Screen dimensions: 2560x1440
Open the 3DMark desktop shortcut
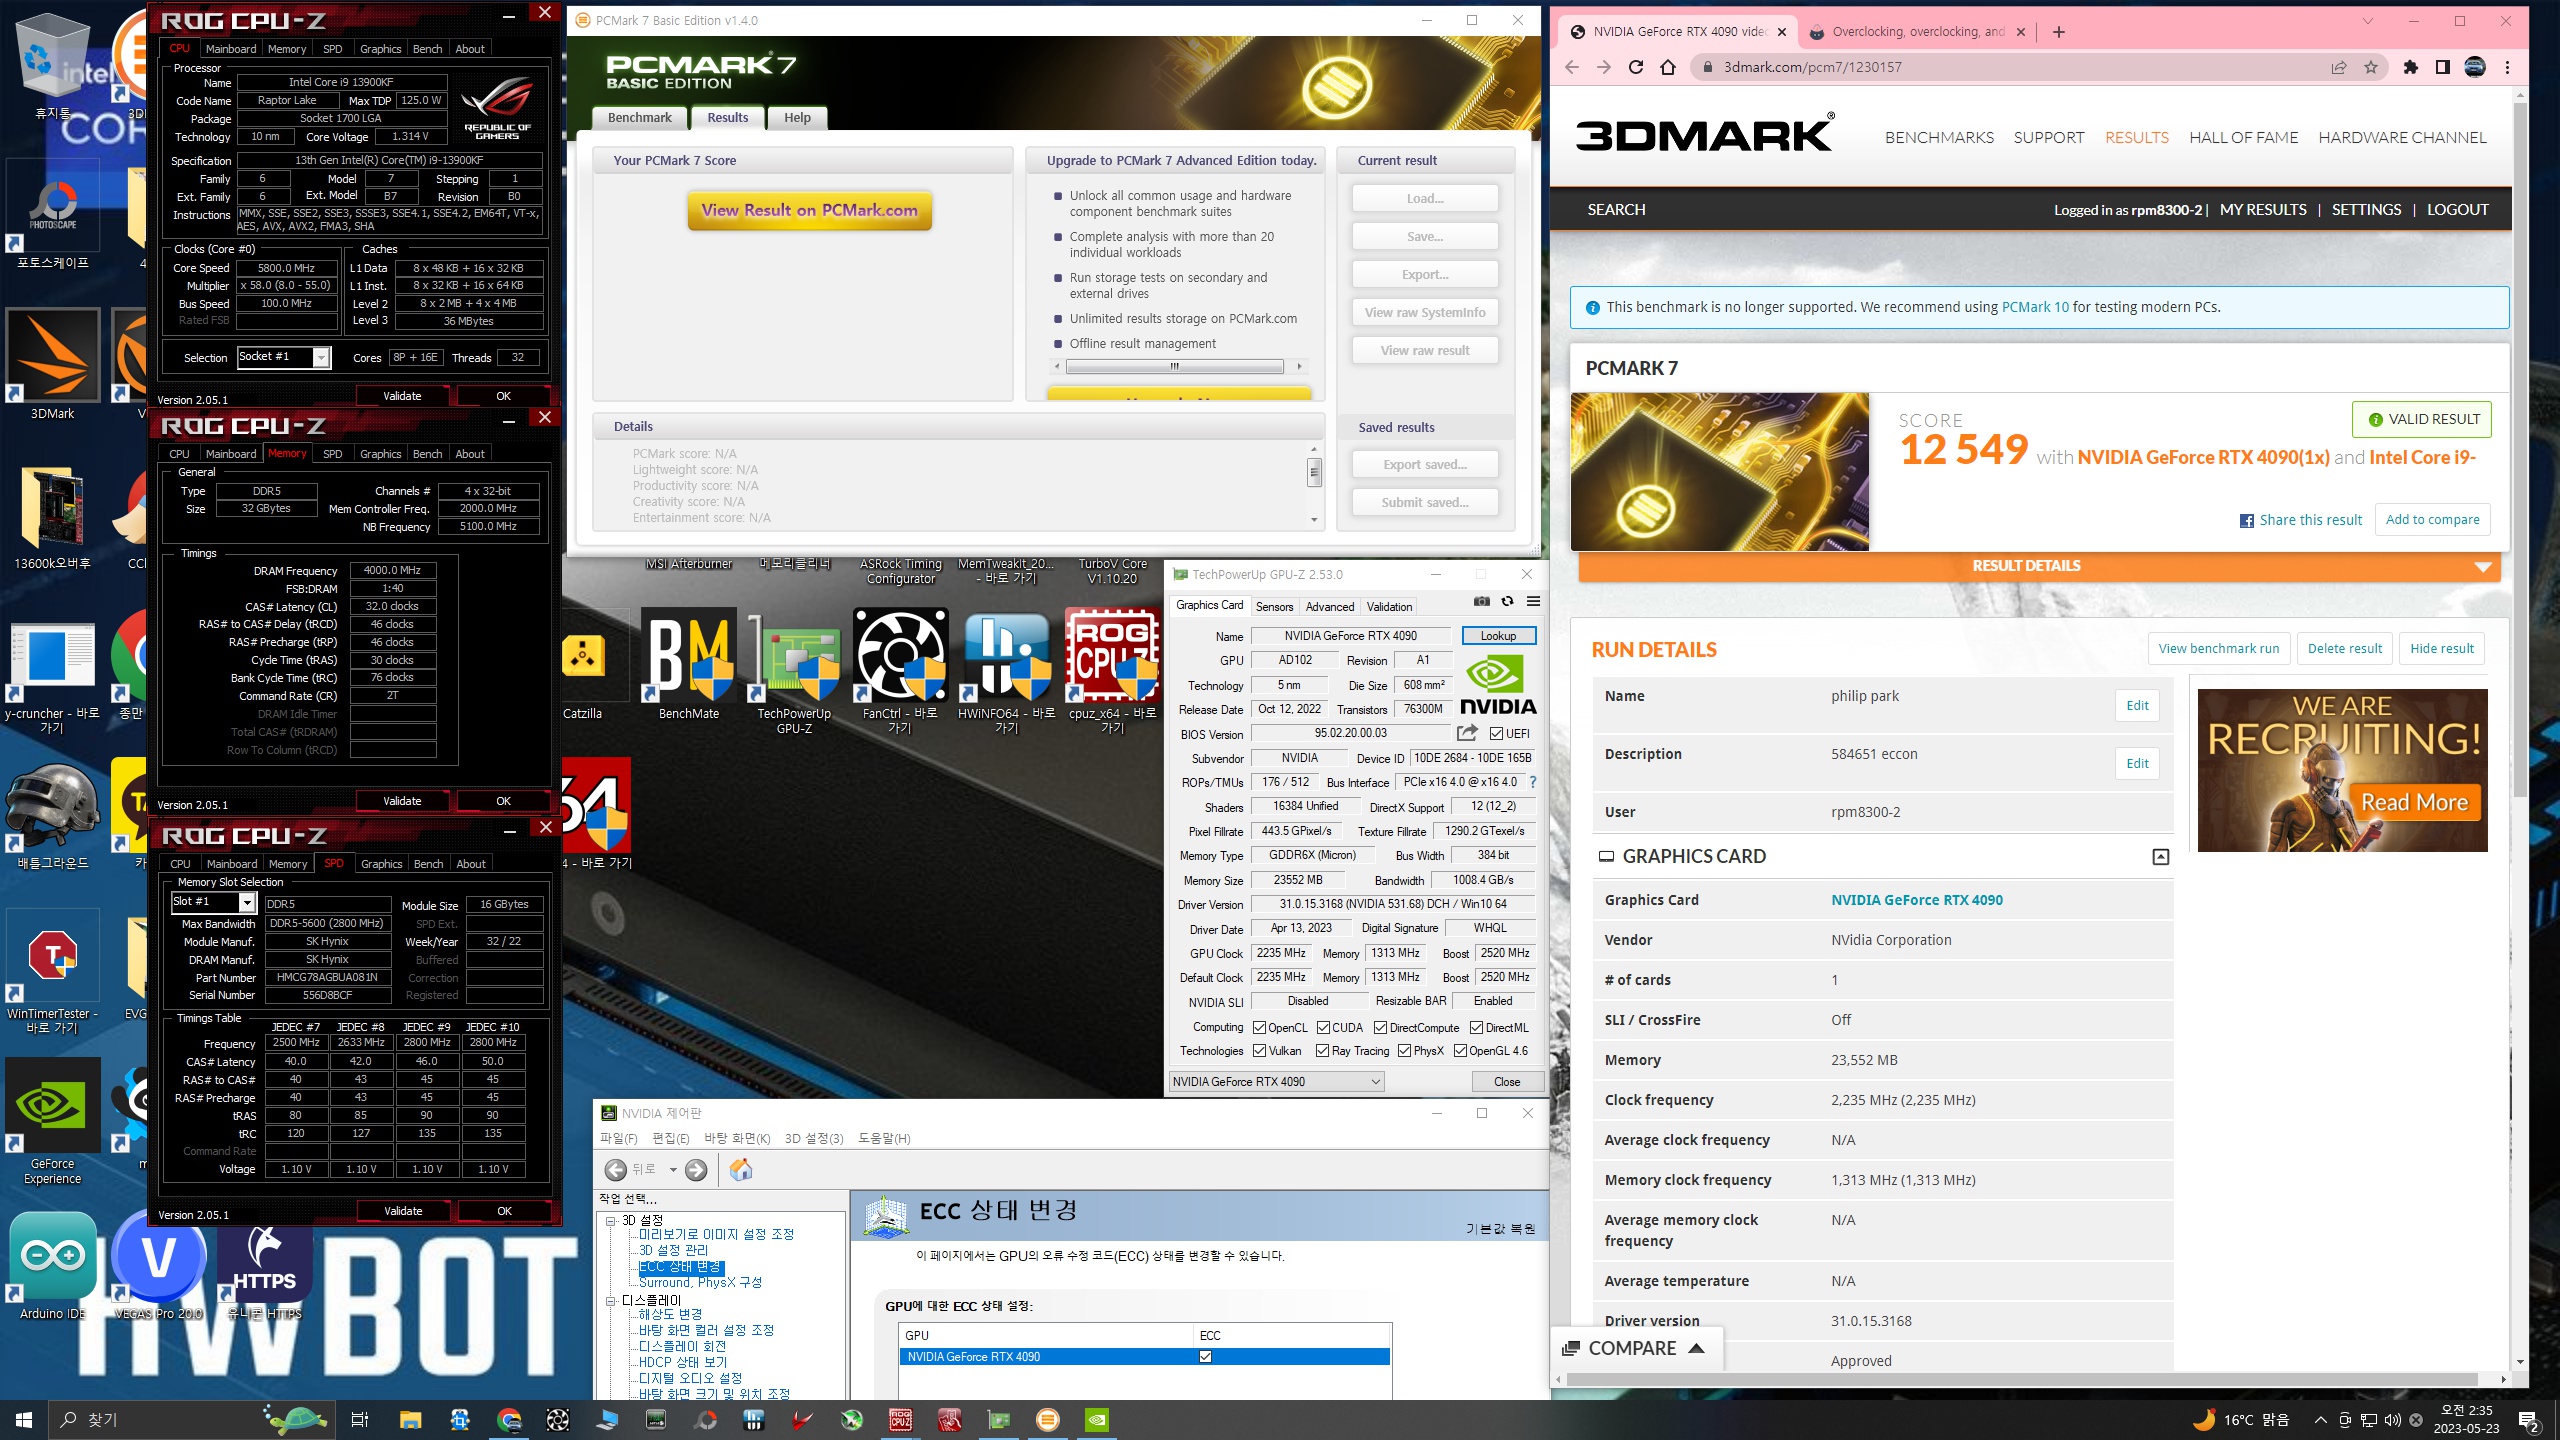pyautogui.click(x=52, y=365)
